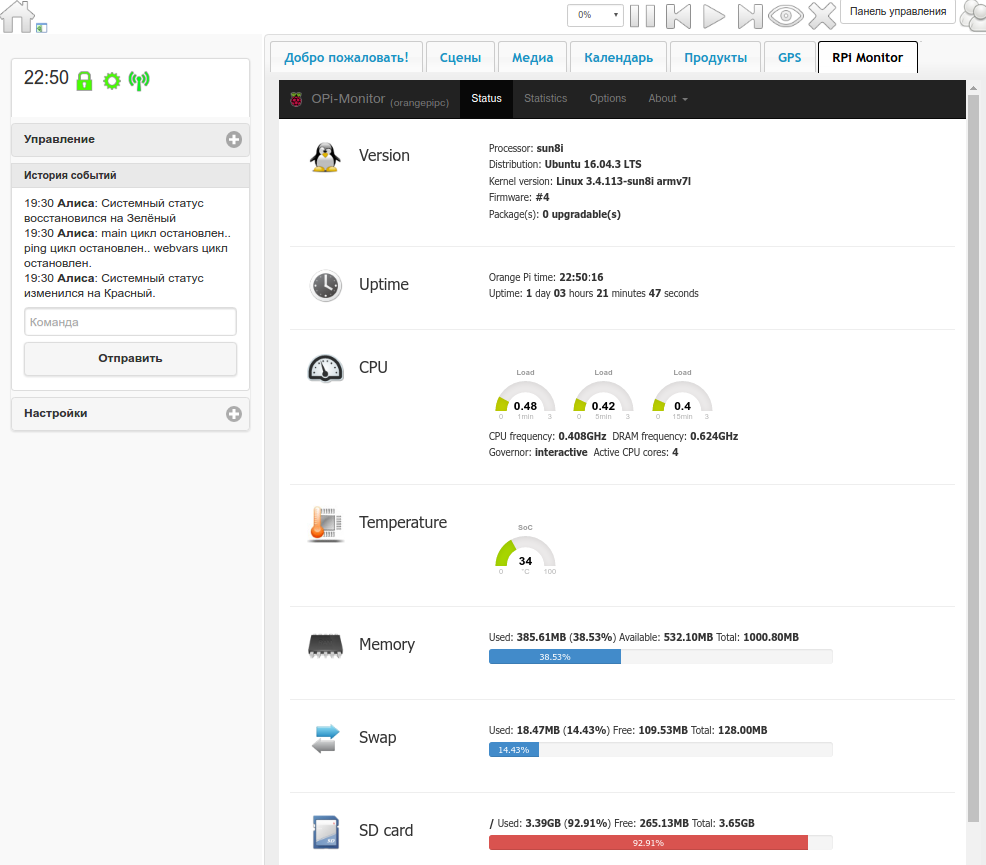This screenshot has height=865, width=986.
Task: Click the home icon at top left
Action: 18,15
